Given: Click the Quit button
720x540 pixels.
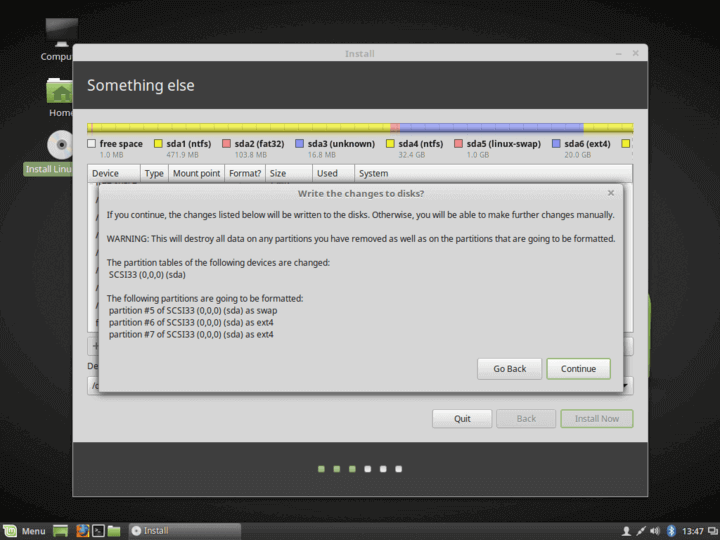Looking at the screenshot, I should coord(461,418).
